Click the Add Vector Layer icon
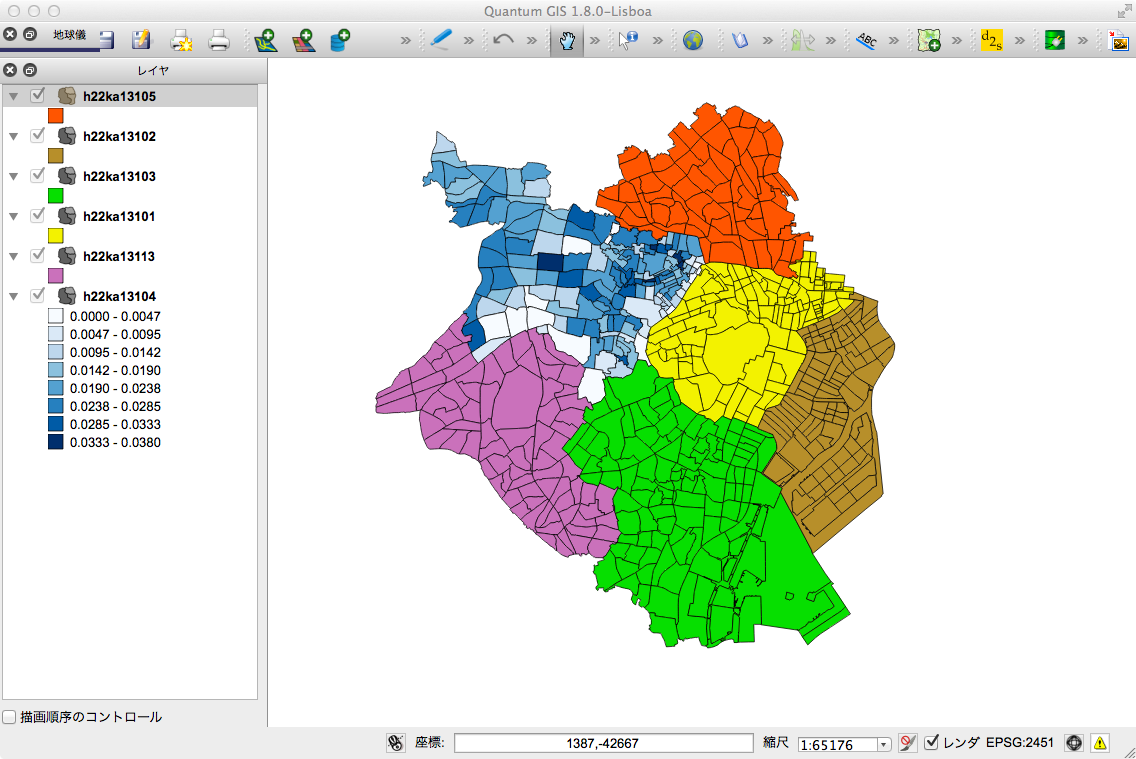This screenshot has height=759, width=1136. click(265, 41)
